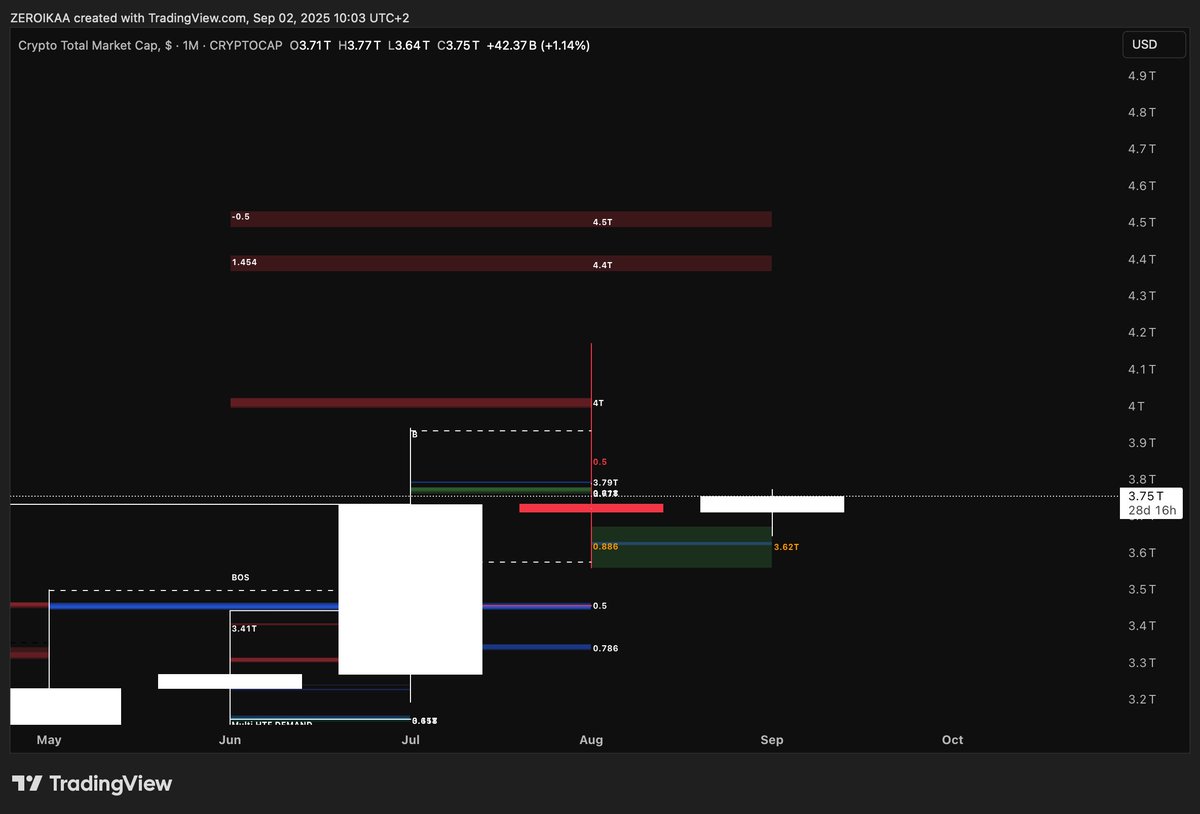Click the BOS dashed line label
The width and height of the screenshot is (1200, 814).
coord(242,578)
